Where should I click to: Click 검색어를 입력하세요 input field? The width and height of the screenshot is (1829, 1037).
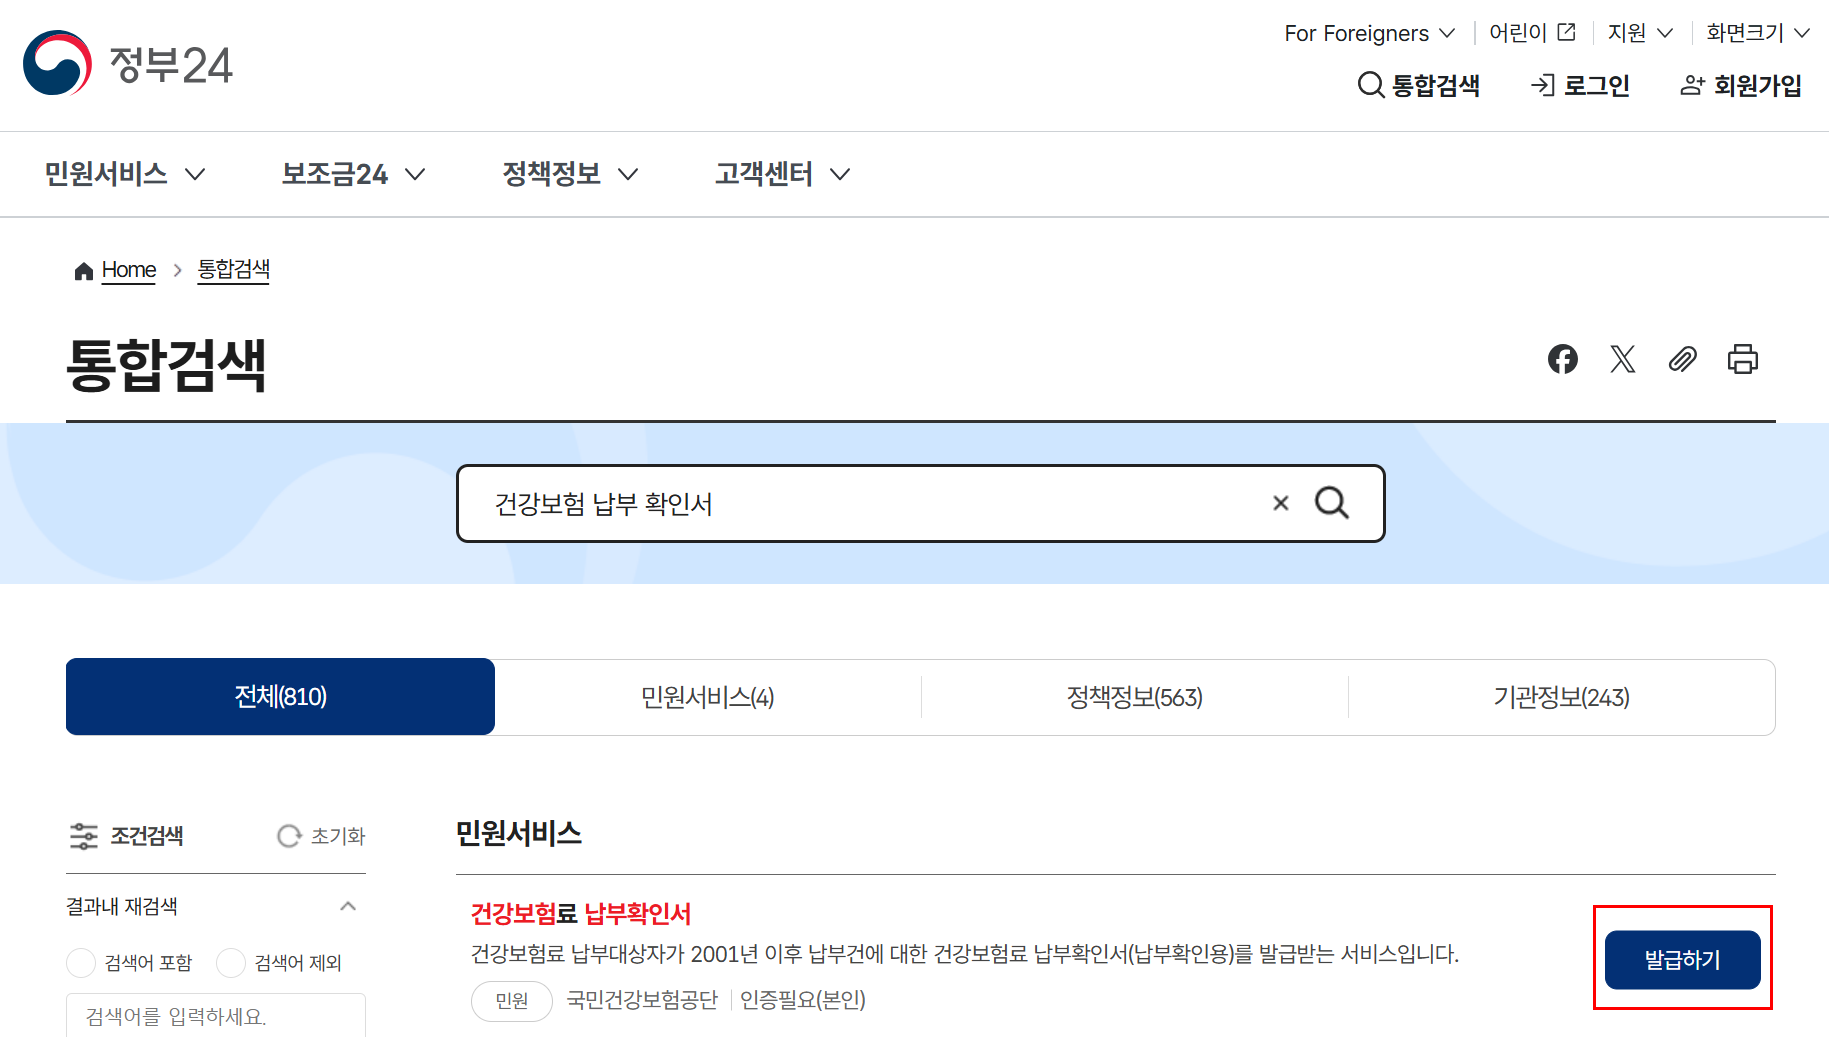(216, 1015)
